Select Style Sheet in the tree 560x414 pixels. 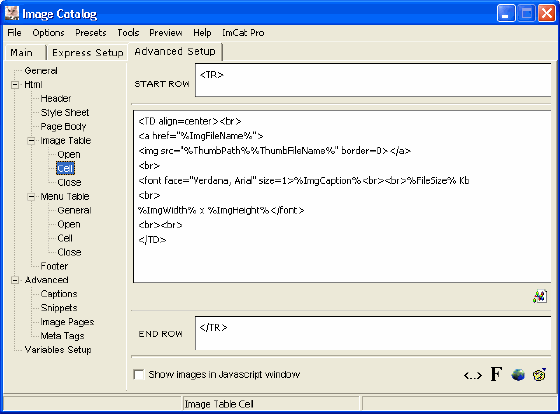(65, 113)
